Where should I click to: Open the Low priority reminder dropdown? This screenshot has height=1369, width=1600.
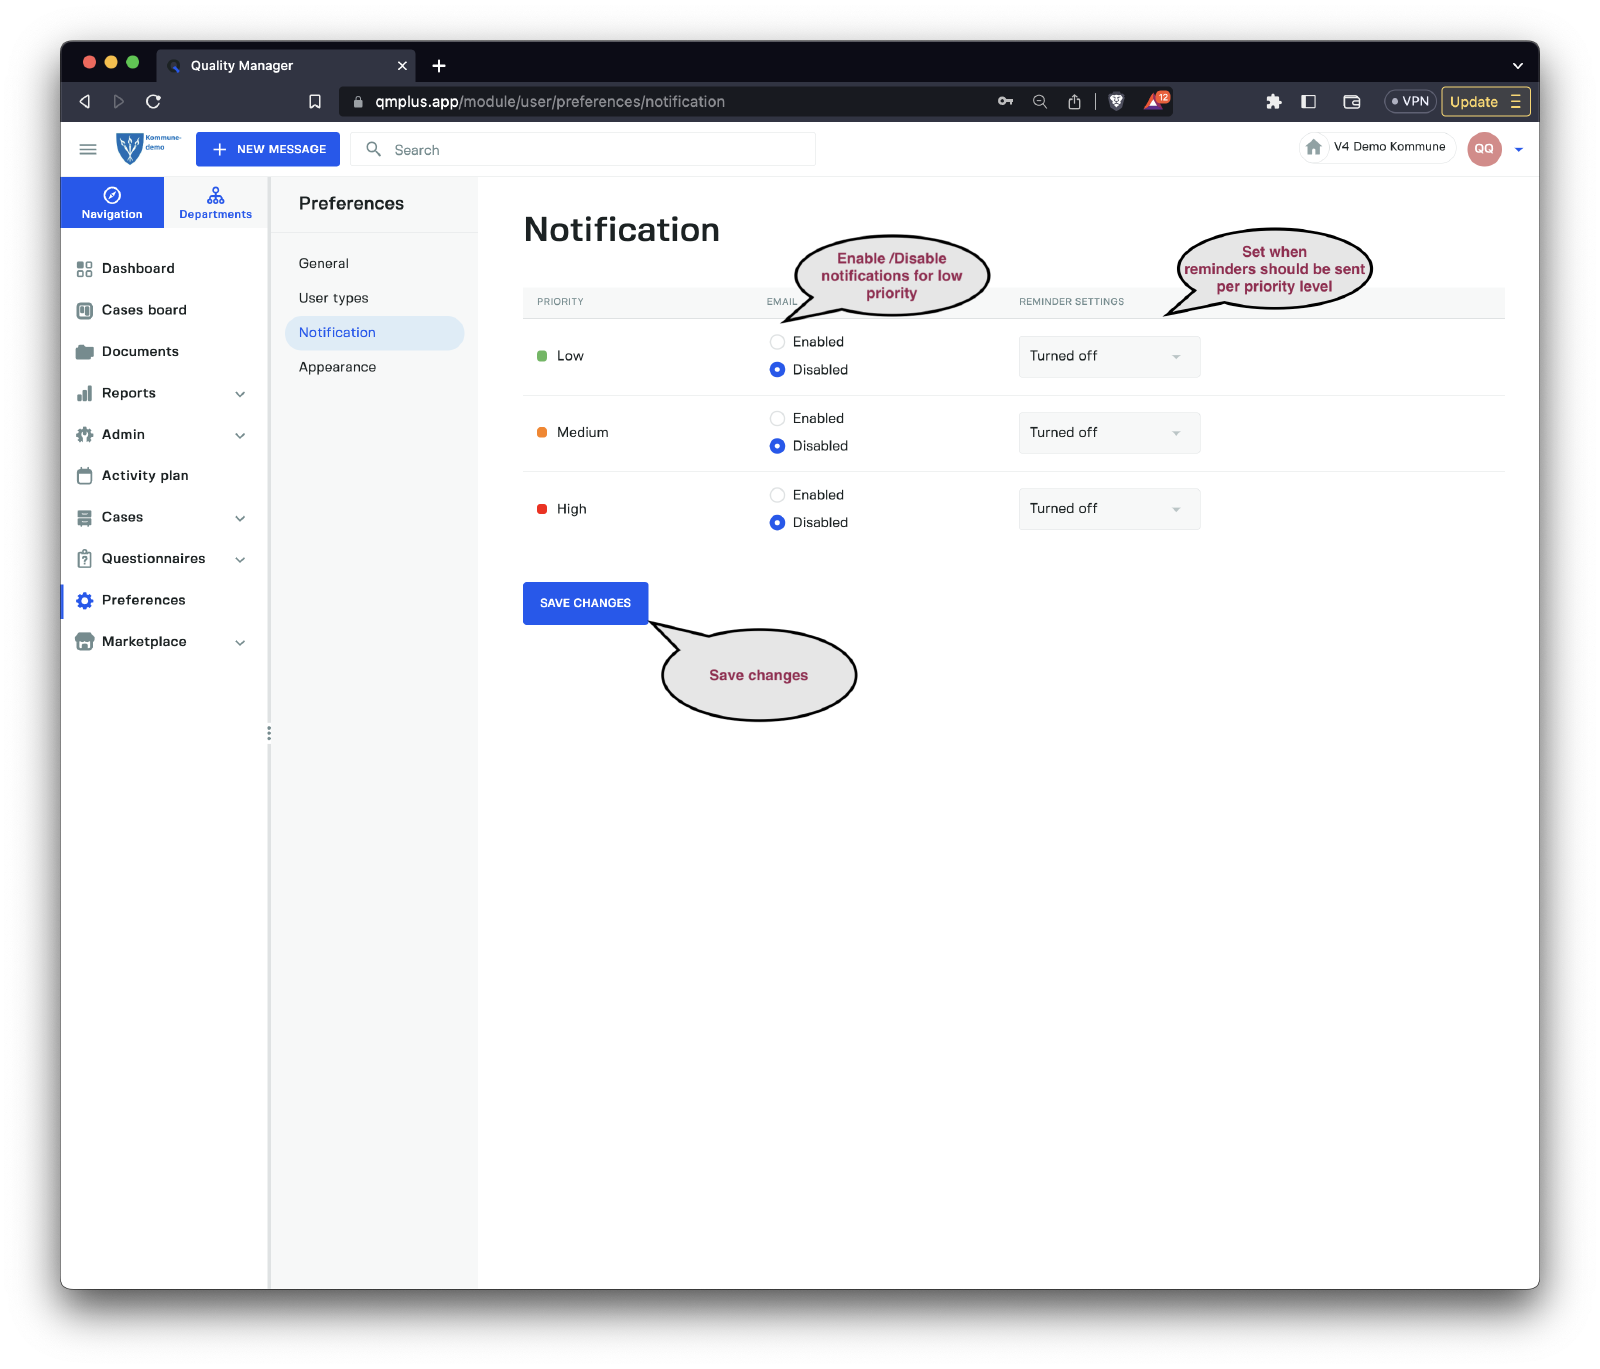[1109, 357]
